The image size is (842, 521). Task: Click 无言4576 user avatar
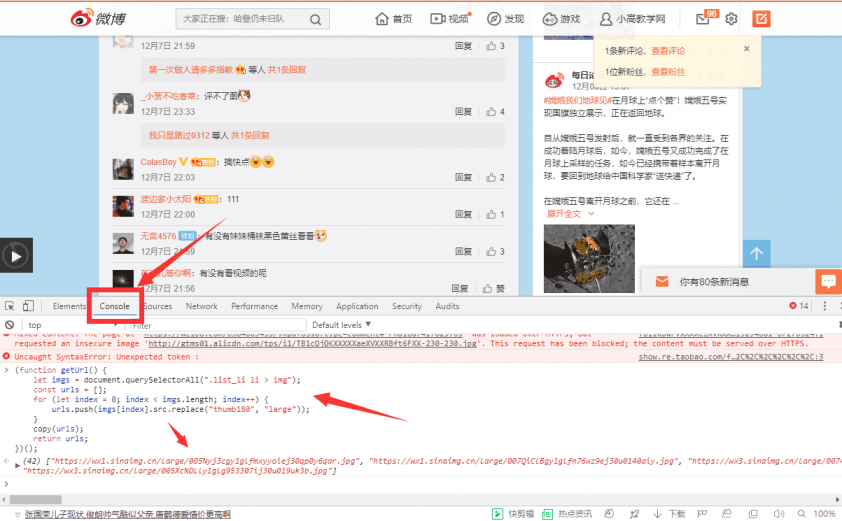(x=123, y=243)
